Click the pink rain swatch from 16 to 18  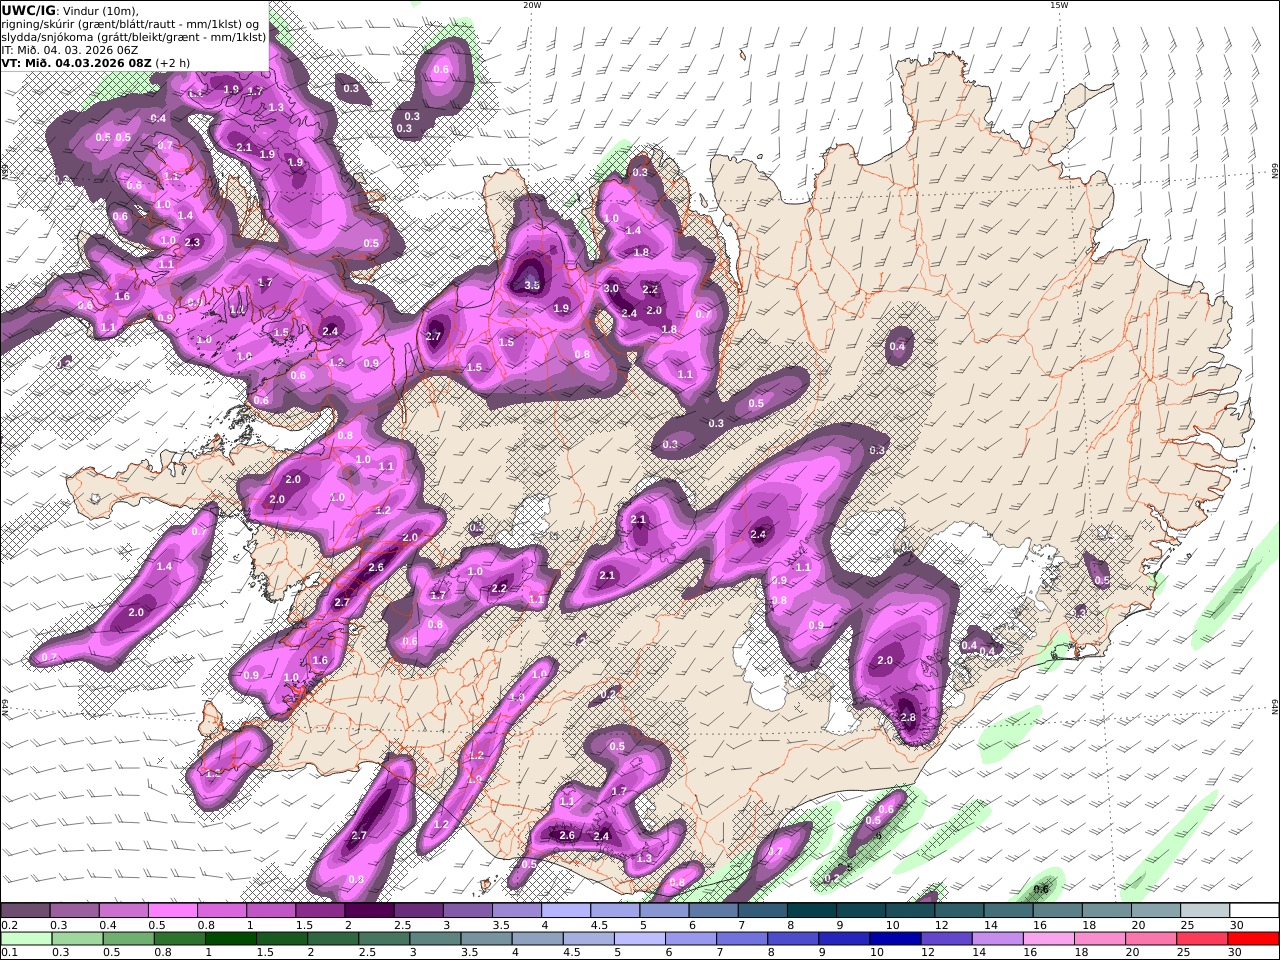tap(1048, 939)
